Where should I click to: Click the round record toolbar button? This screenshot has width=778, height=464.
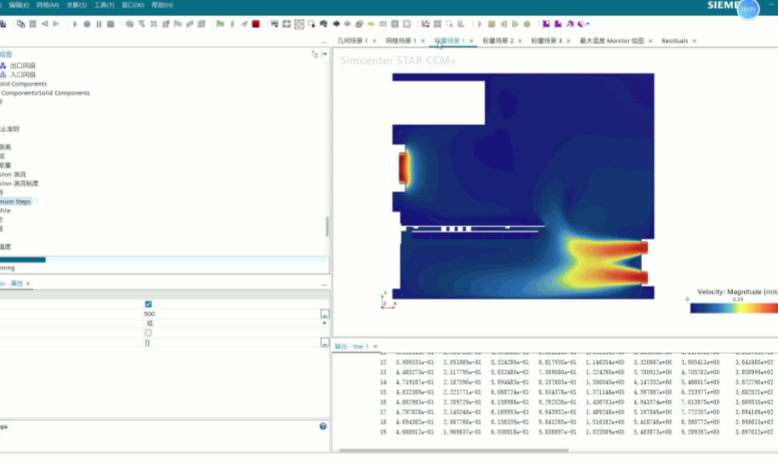(x=87, y=24)
